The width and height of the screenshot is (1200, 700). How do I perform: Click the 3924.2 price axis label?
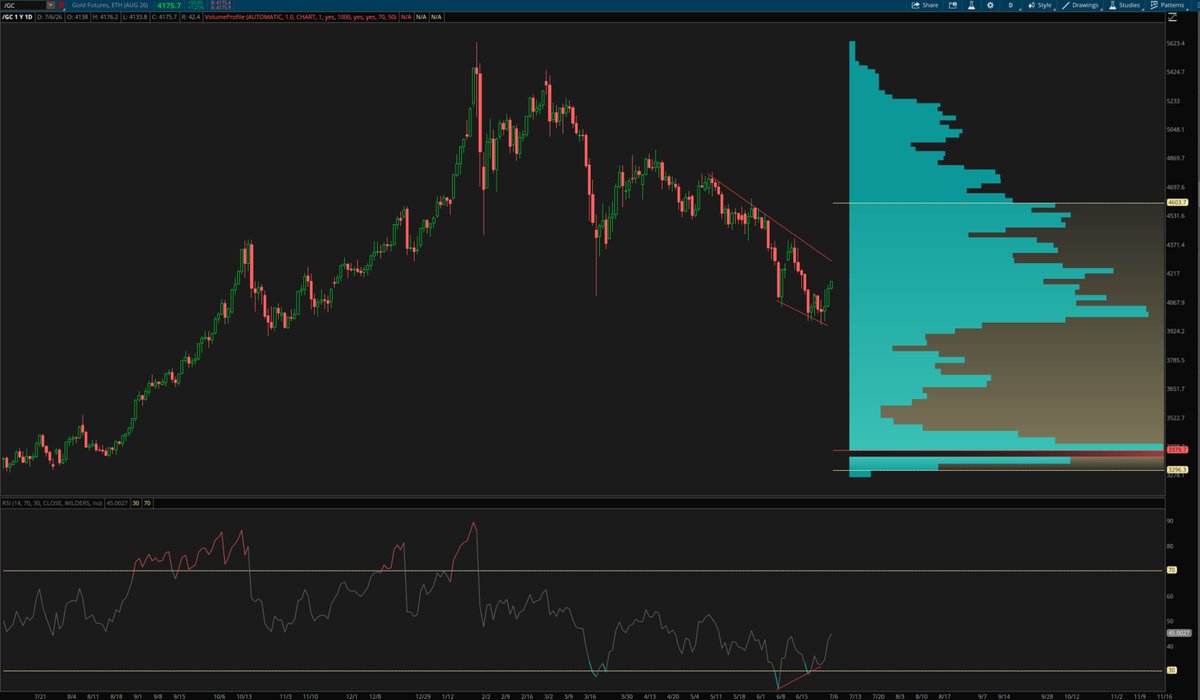(1177, 330)
